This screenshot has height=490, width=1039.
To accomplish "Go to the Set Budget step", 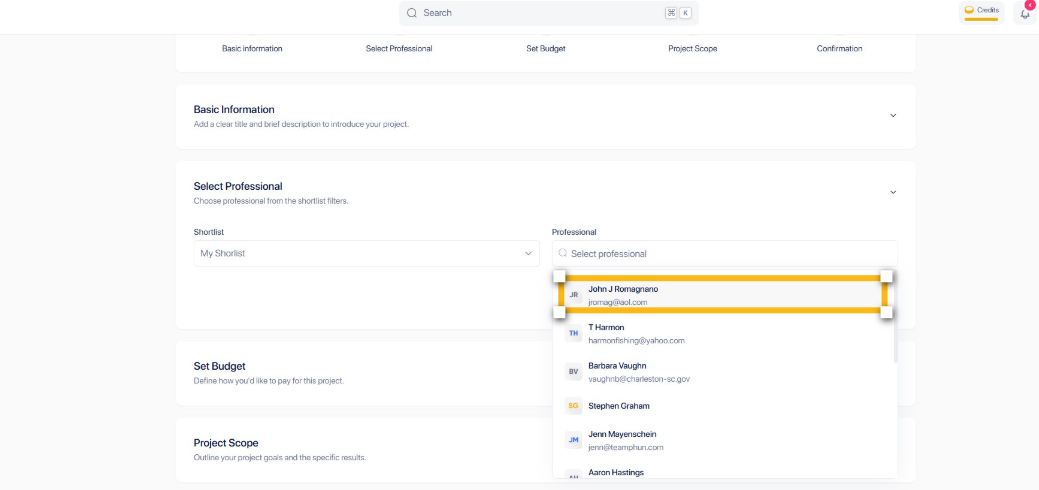I will click(x=546, y=48).
